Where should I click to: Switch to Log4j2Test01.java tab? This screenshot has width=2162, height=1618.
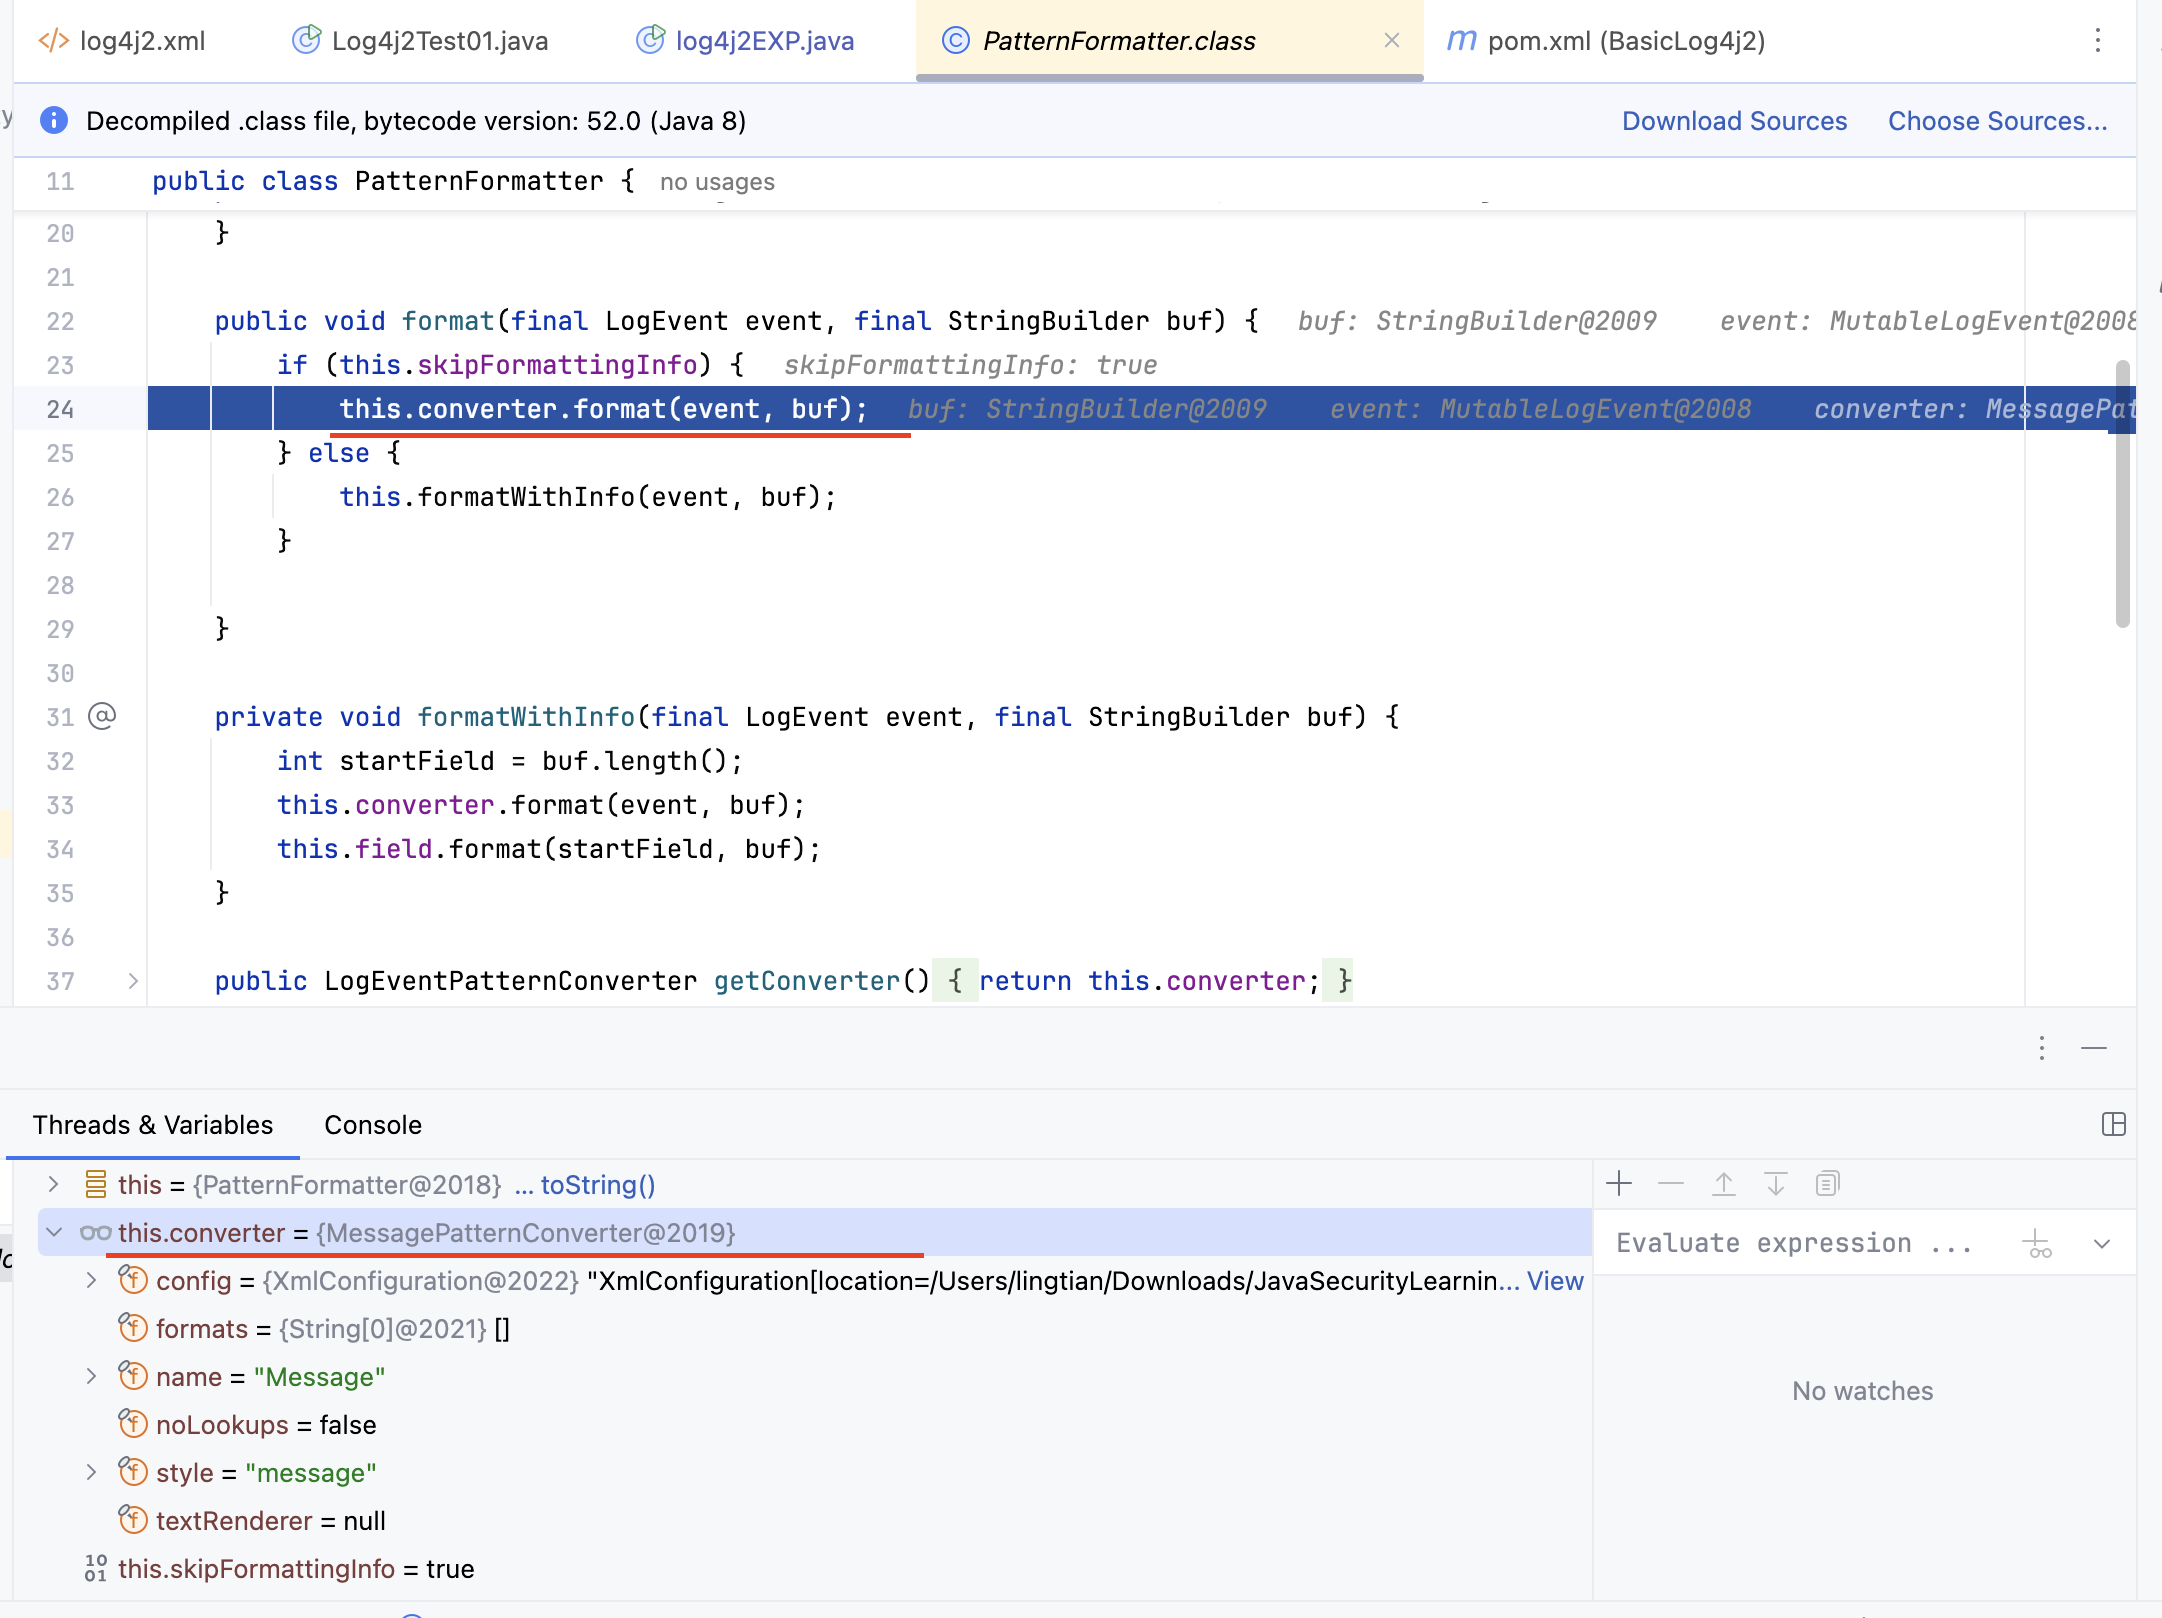420,41
